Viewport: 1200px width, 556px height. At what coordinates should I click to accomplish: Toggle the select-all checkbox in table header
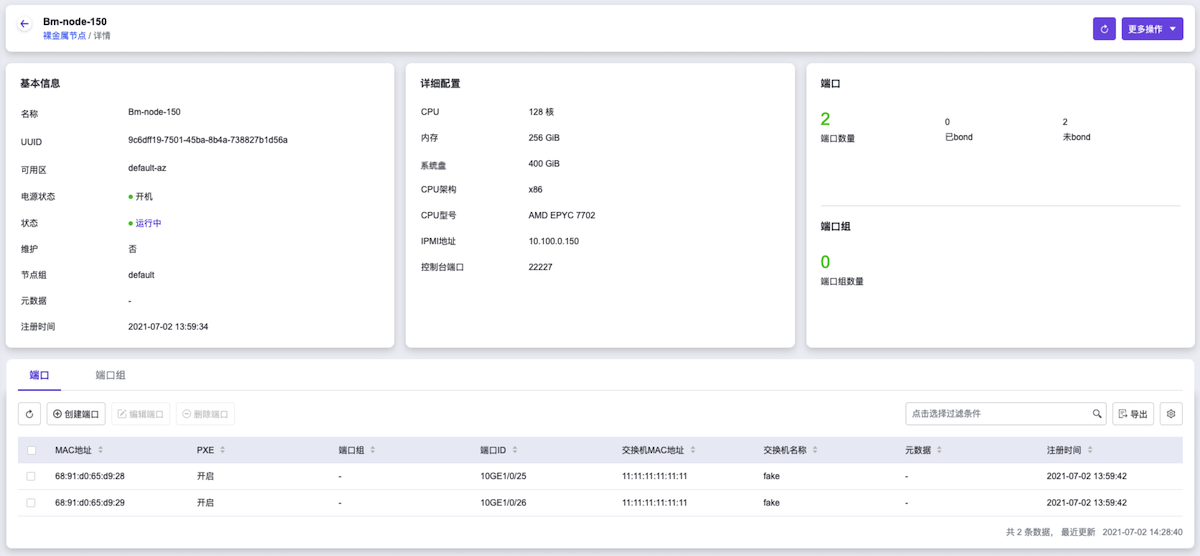pos(31,450)
